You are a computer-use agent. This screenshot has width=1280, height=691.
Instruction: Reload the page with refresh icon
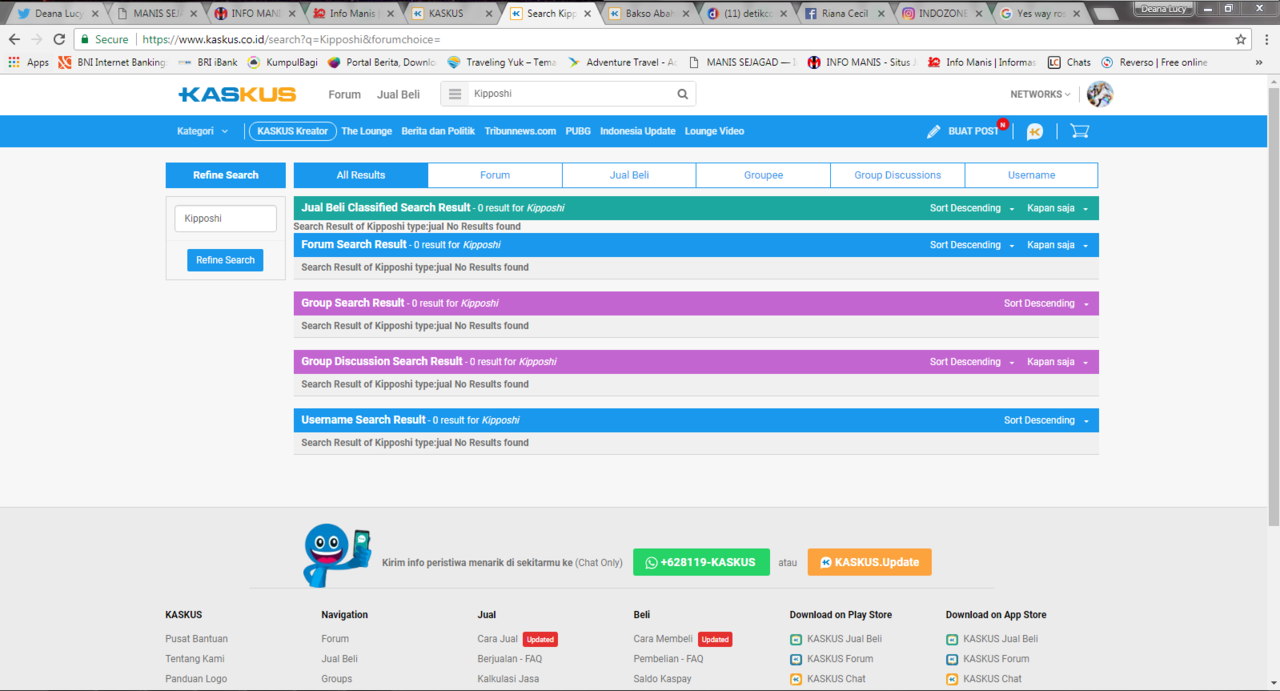coord(59,39)
